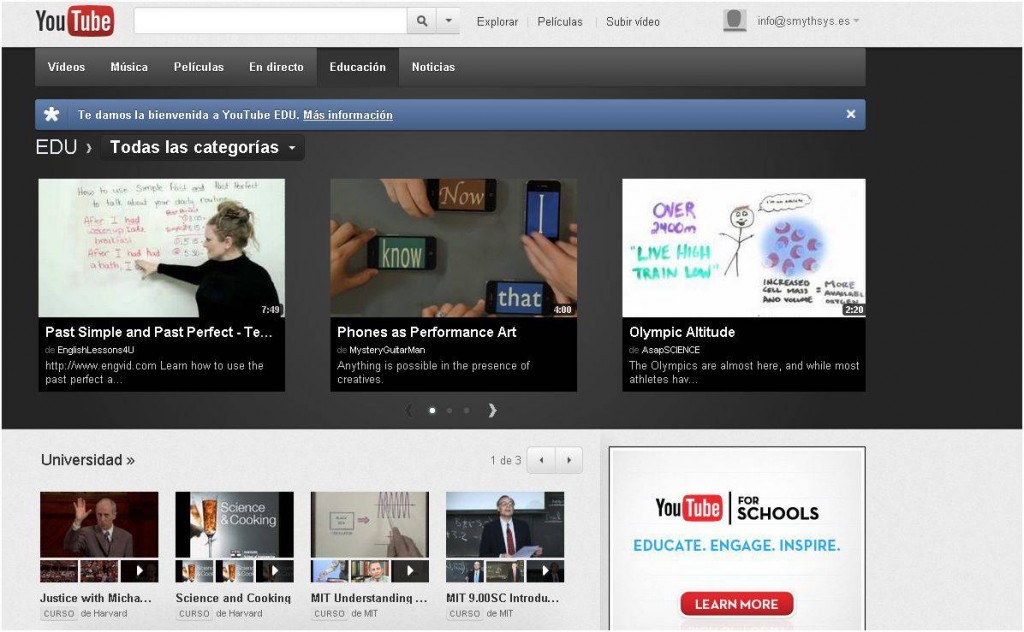This screenshot has height=632, width=1024.
Task: Open the Olympic Altitude video thumbnail
Action: pos(743,248)
